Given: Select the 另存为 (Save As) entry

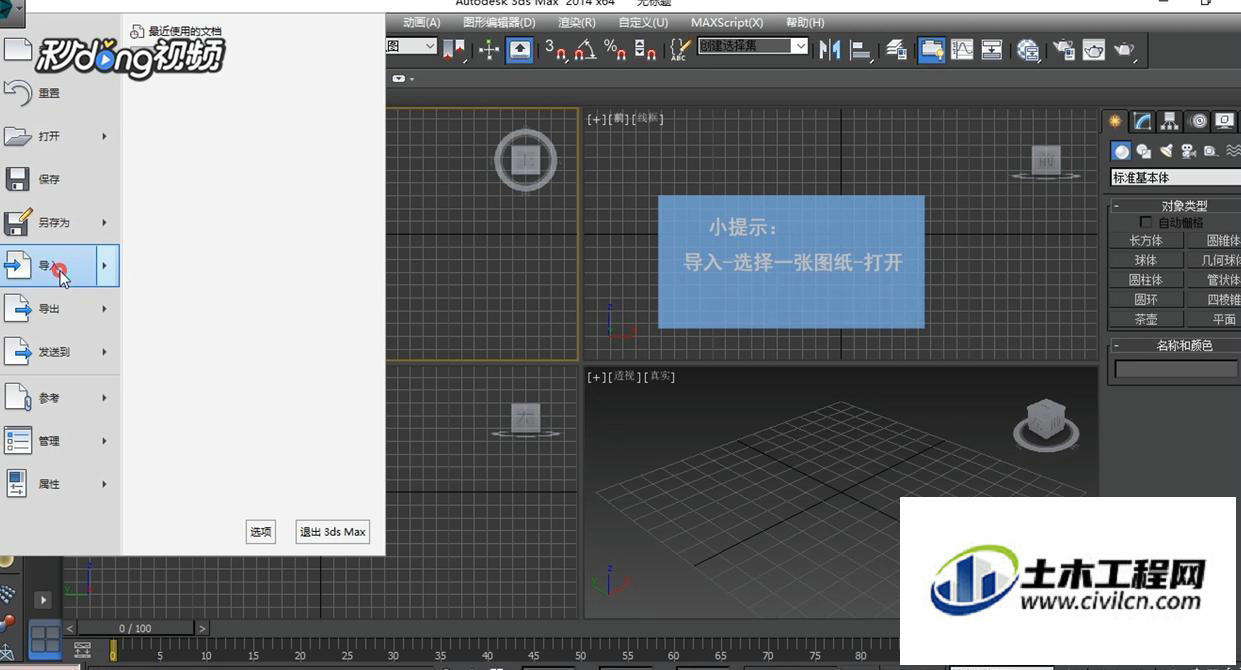Looking at the screenshot, I should (x=48, y=223).
